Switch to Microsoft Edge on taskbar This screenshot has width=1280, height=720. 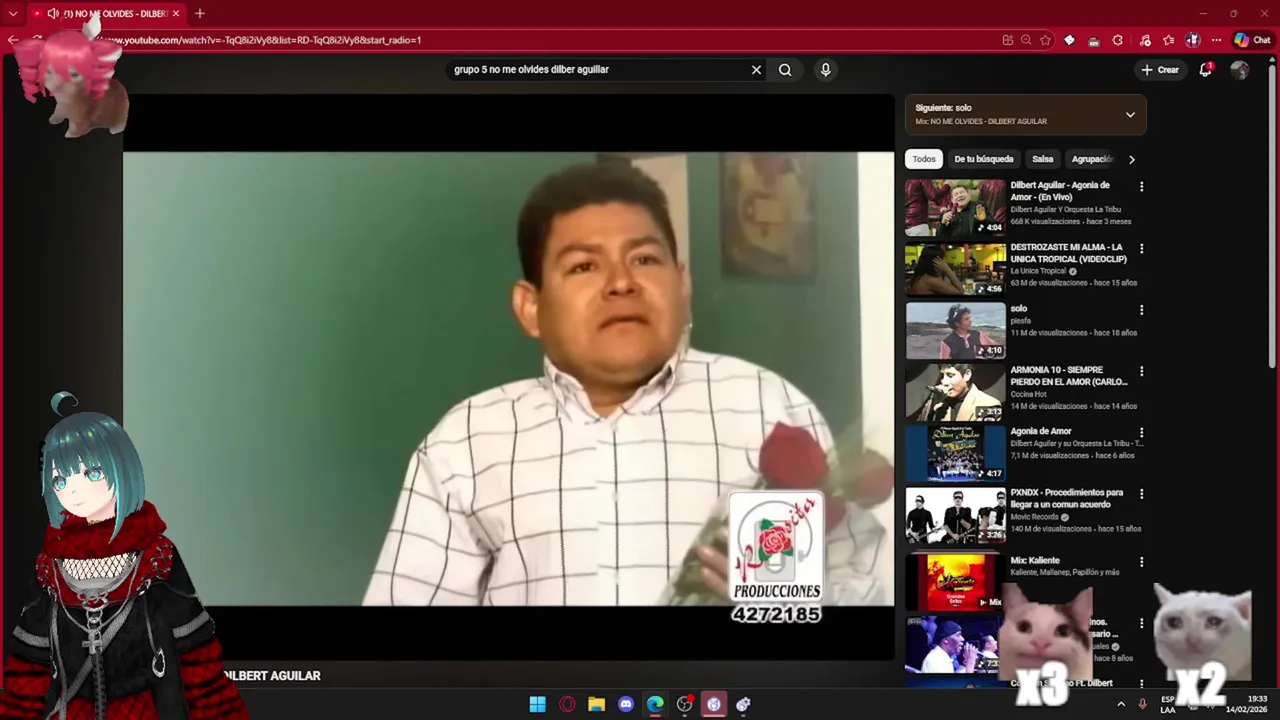pos(655,704)
